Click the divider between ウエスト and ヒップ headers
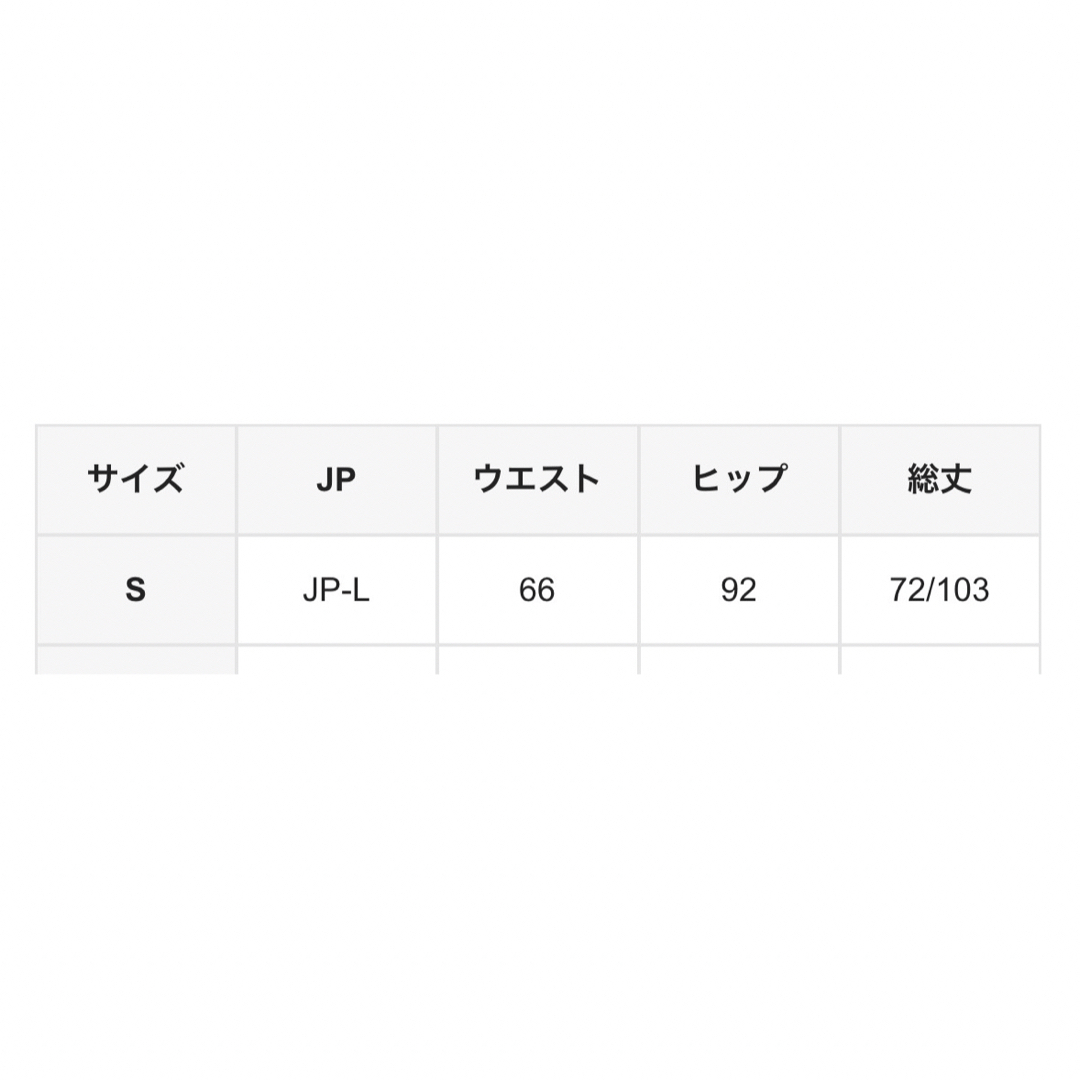This screenshot has width=1080, height=1080. click(x=639, y=479)
